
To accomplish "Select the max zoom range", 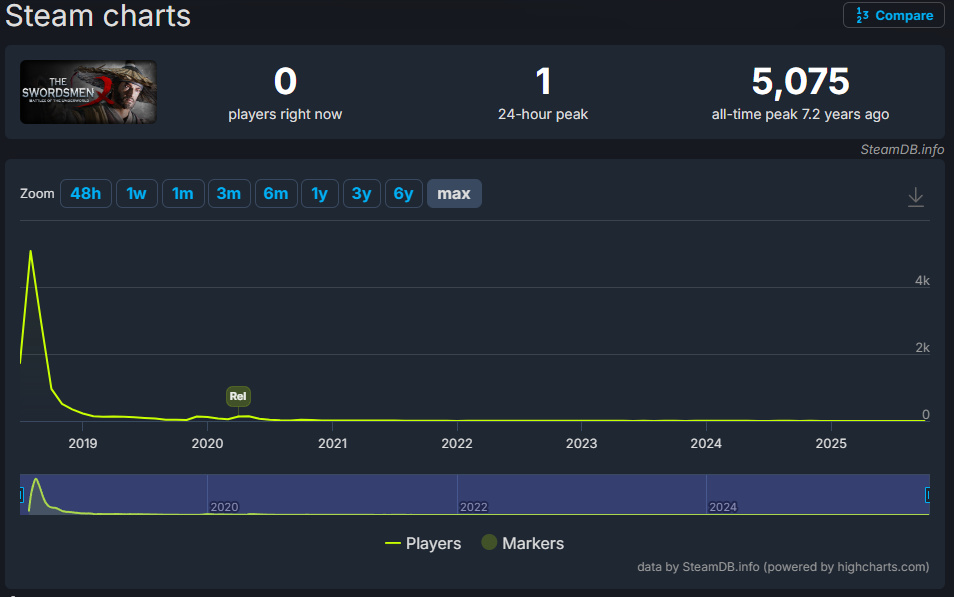I will tap(454, 194).
